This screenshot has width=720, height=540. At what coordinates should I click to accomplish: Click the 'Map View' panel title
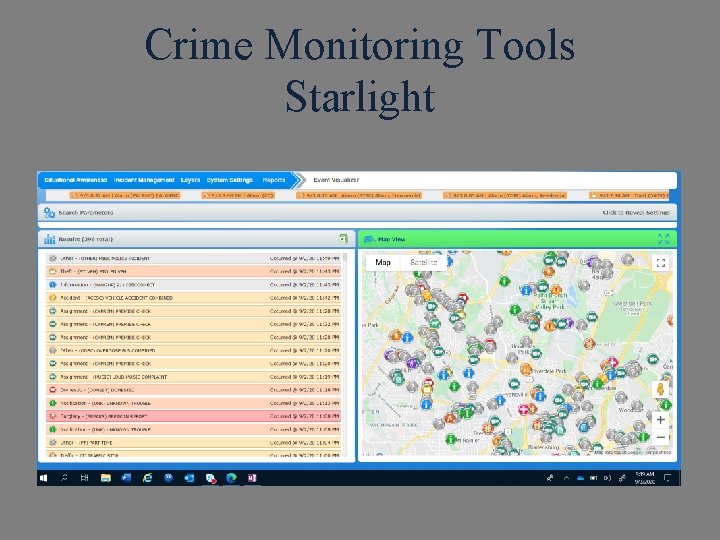[x=391, y=239]
